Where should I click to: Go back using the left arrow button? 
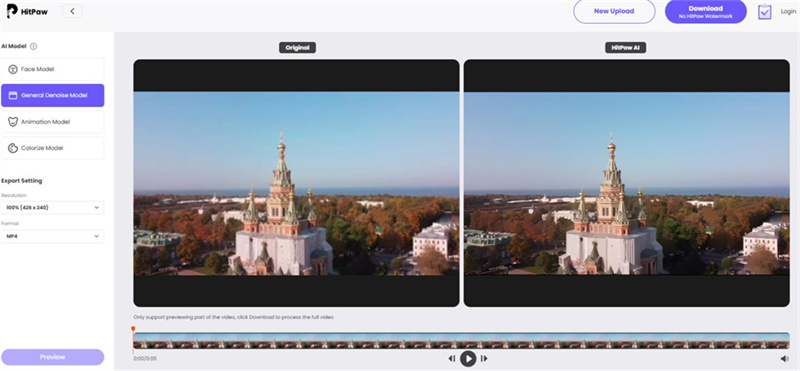coord(72,11)
